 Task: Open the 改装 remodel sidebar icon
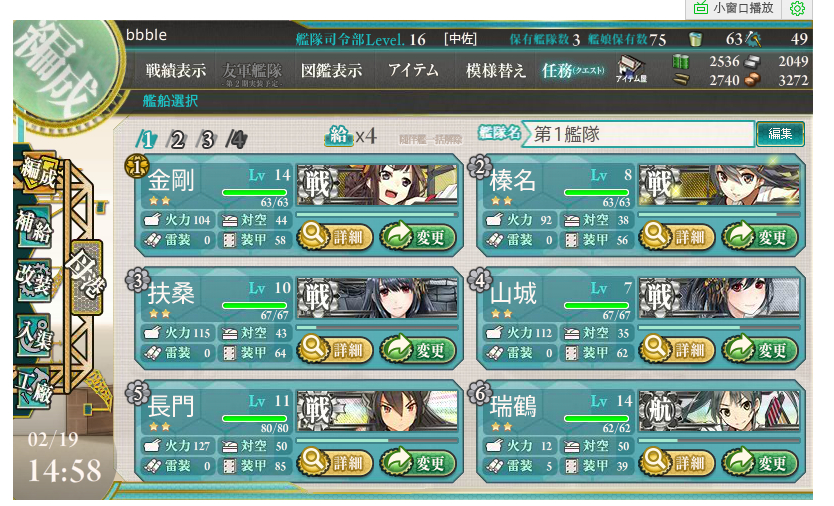tap(34, 280)
